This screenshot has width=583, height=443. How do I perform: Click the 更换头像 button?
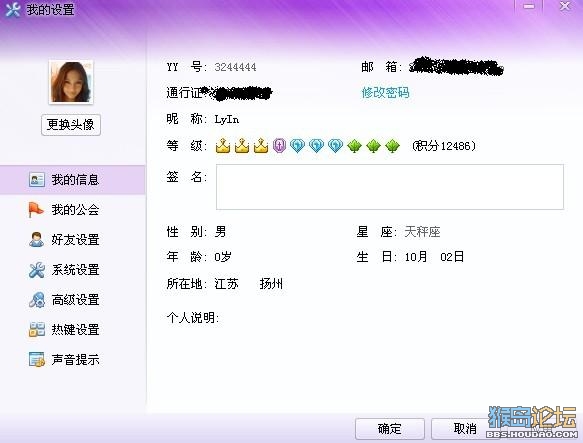pos(71,125)
